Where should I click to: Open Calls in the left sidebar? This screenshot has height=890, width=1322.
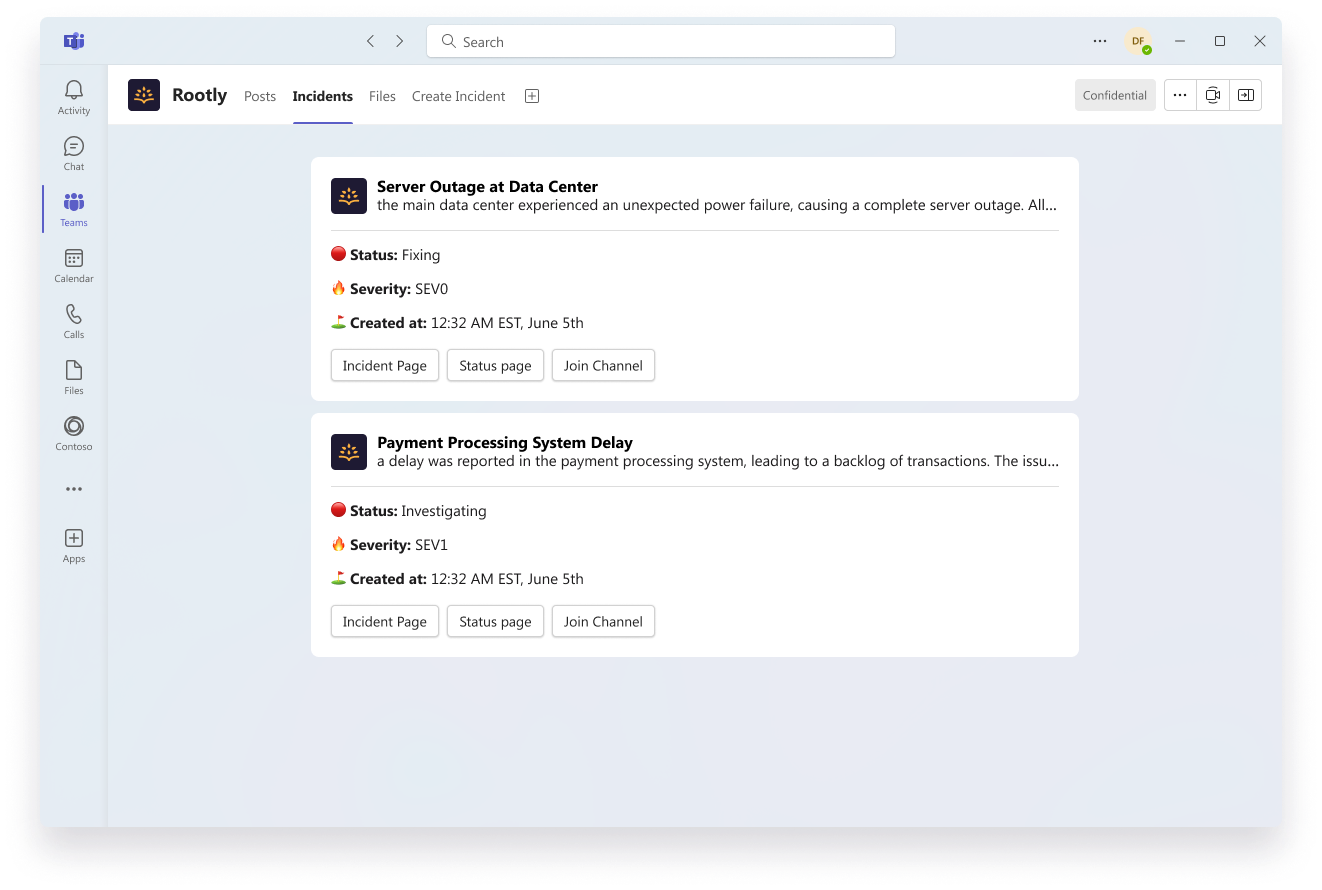[x=74, y=321]
